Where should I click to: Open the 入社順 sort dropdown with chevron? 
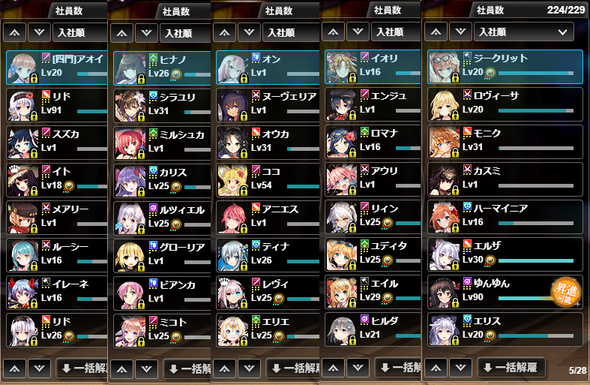pos(524,32)
